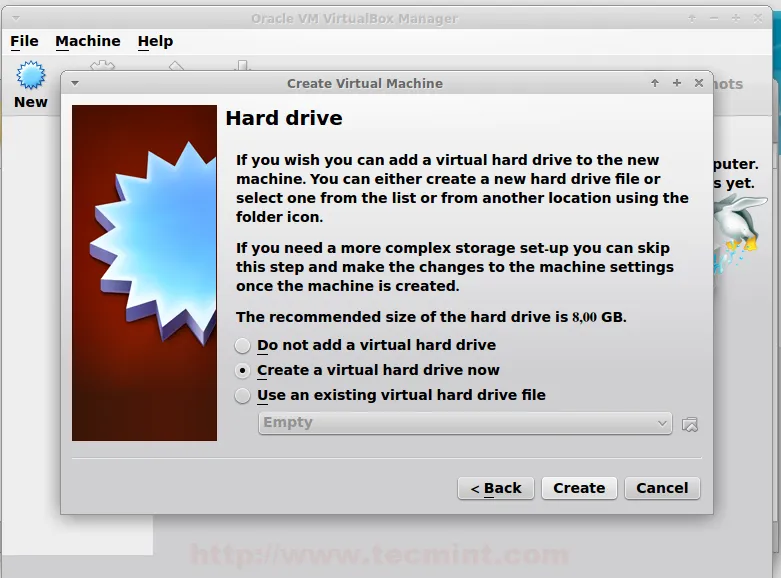Image resolution: width=781 pixels, height=578 pixels.
Task: Maximize the Create Virtual Machine dialog
Action: point(677,83)
